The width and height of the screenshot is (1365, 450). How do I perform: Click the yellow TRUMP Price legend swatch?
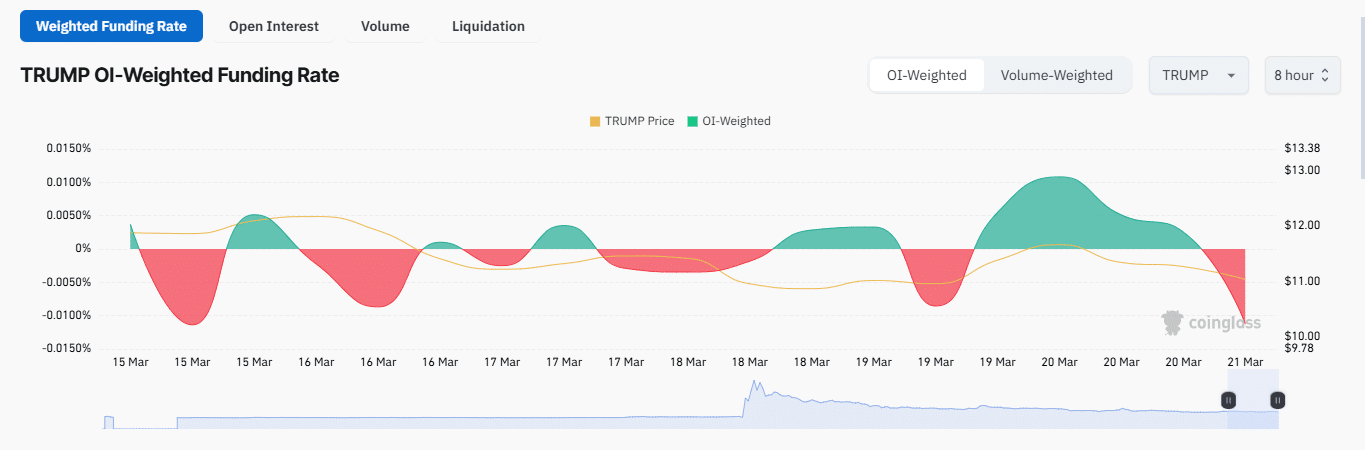[x=595, y=121]
